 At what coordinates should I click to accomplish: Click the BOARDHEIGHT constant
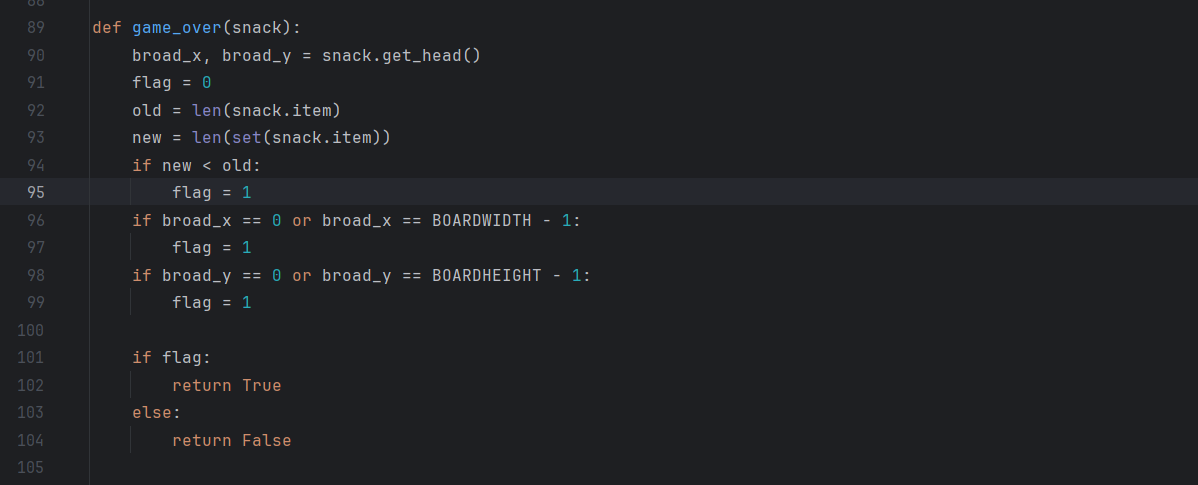pos(487,275)
